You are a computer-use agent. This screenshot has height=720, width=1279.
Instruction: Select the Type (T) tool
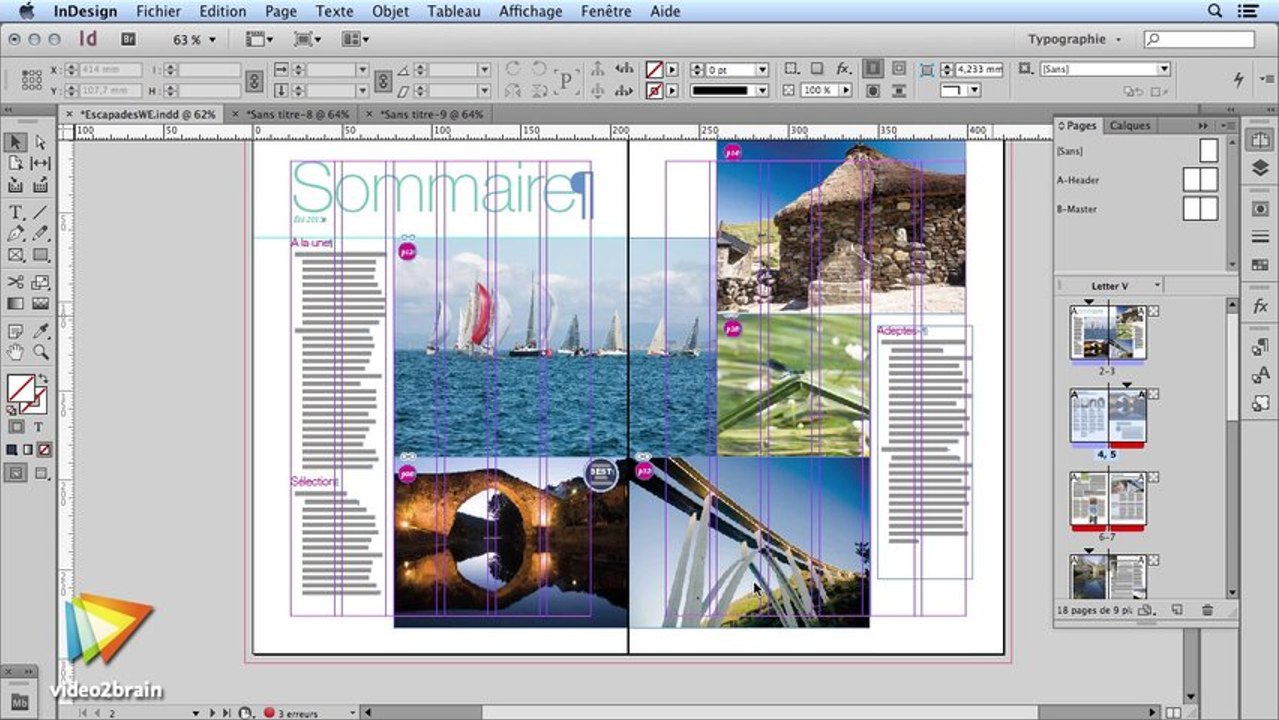pos(16,213)
